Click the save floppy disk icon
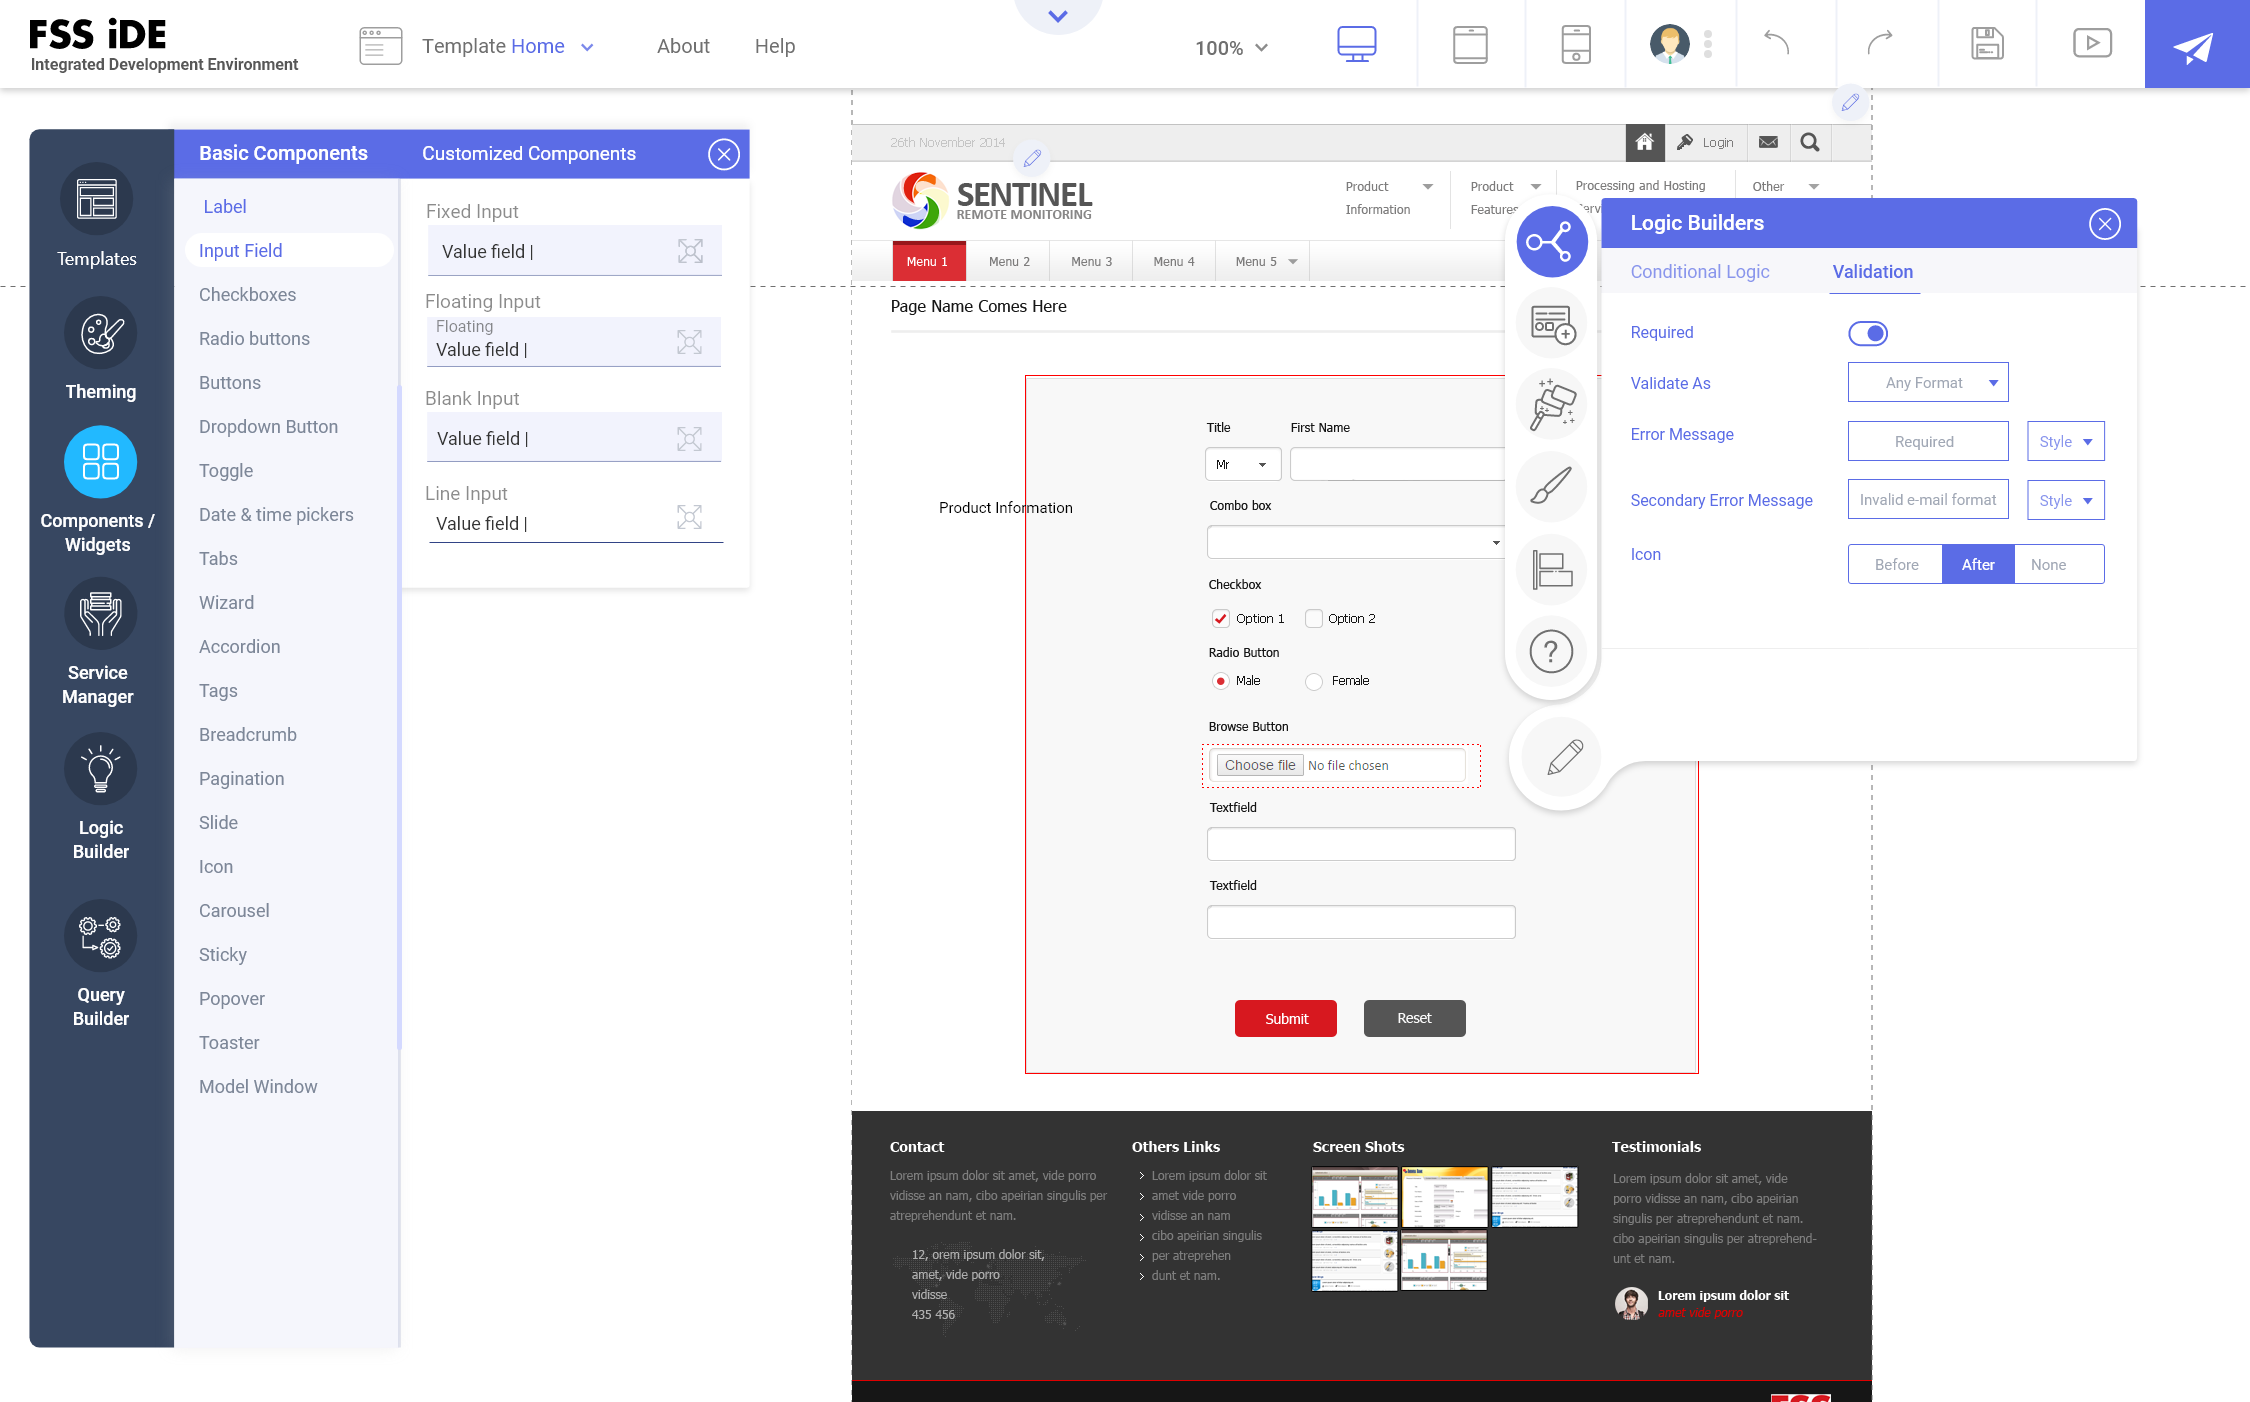This screenshot has height=1402, width=2250. 1986,44
